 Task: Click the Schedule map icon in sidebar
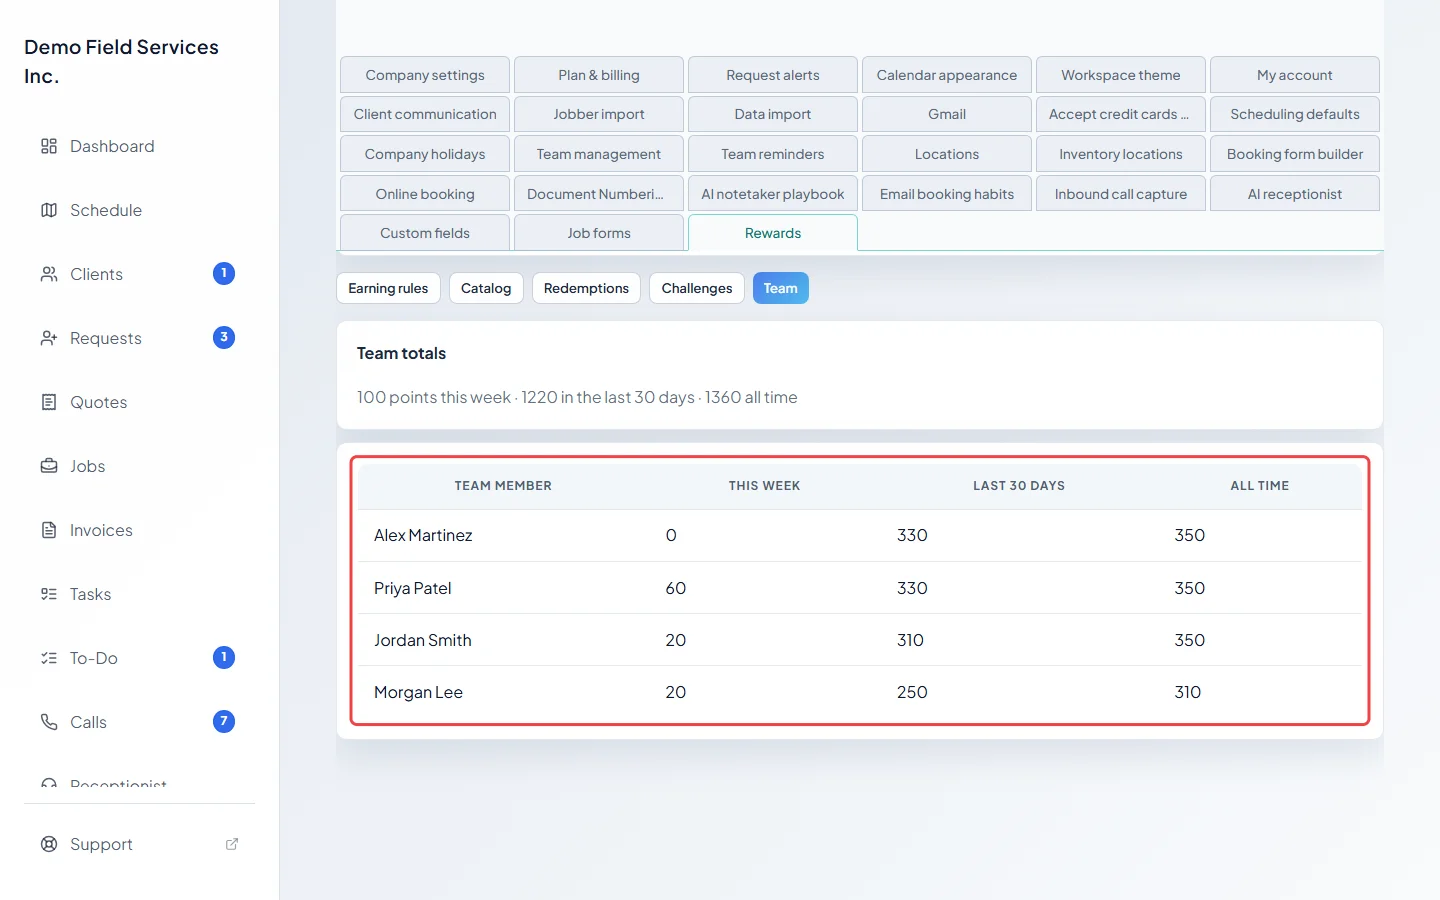[49, 210]
